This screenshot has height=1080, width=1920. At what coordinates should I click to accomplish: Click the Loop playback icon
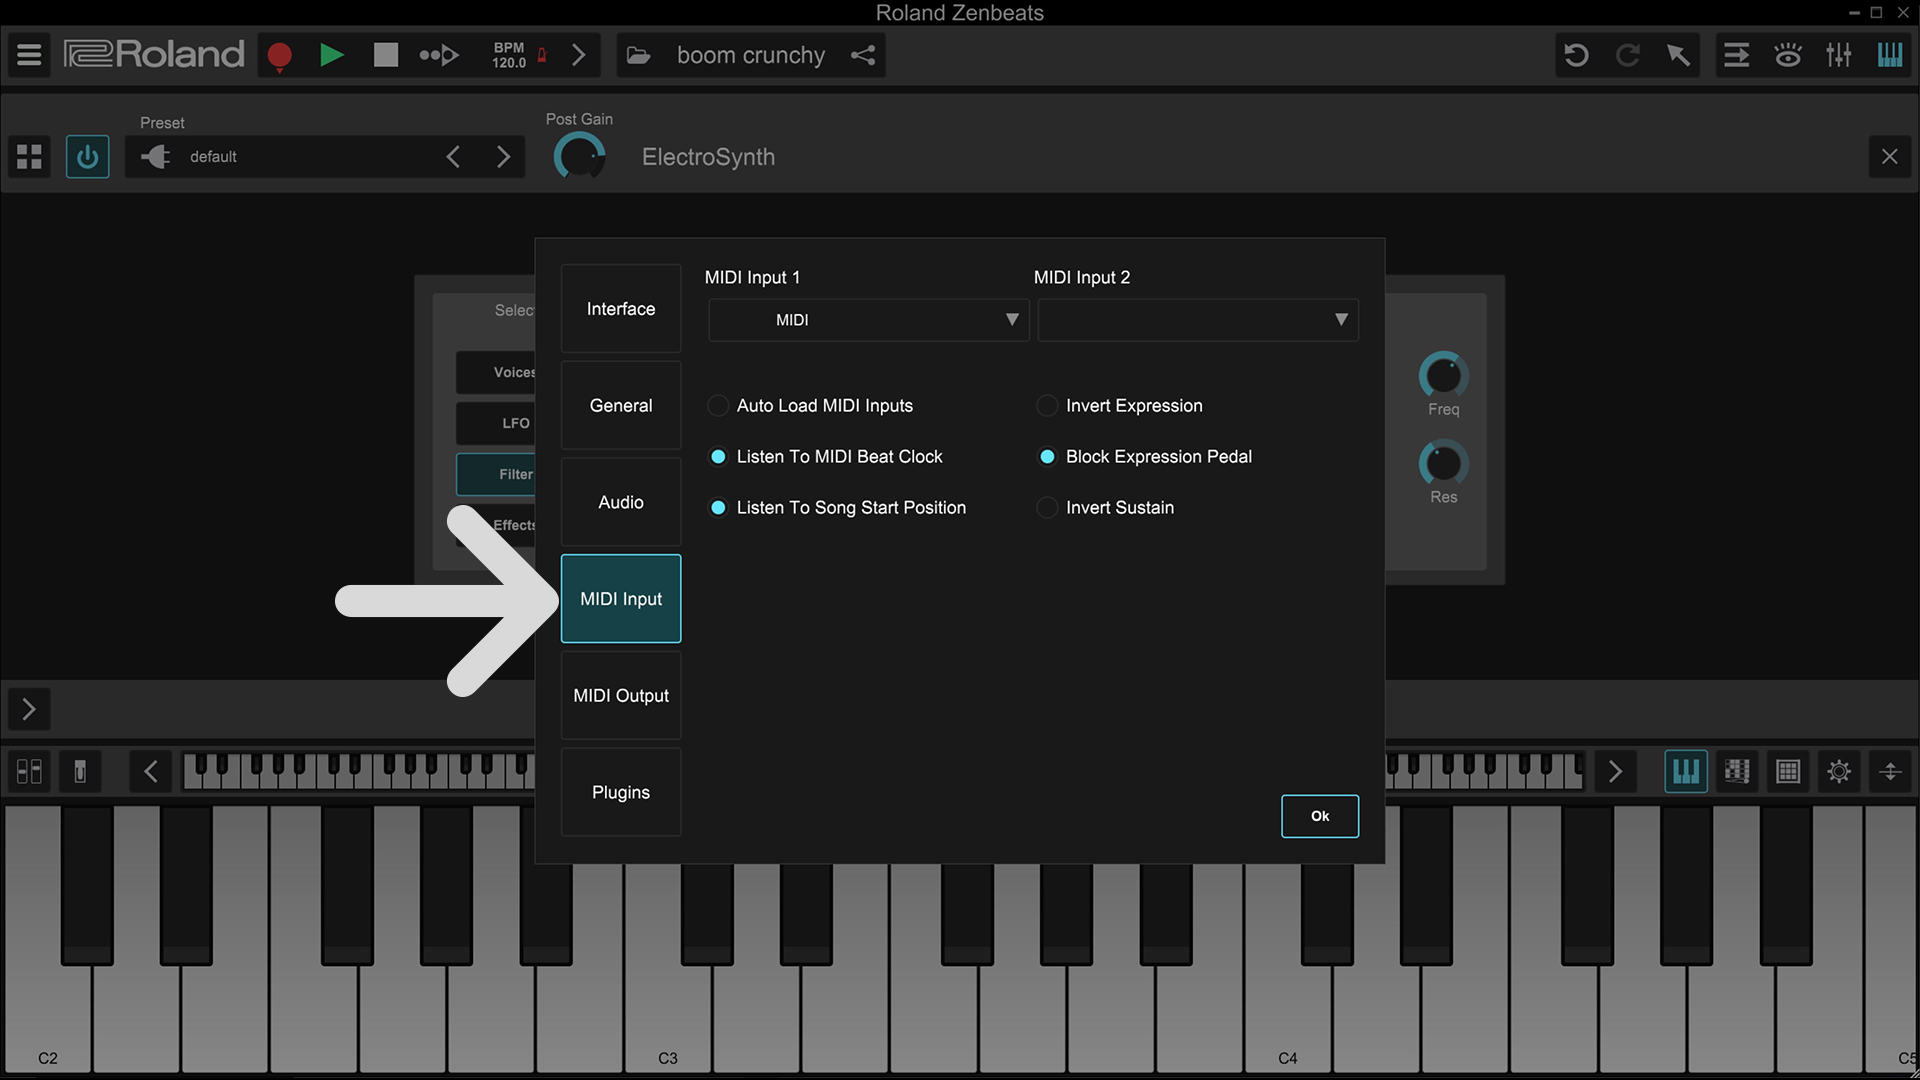438,54
